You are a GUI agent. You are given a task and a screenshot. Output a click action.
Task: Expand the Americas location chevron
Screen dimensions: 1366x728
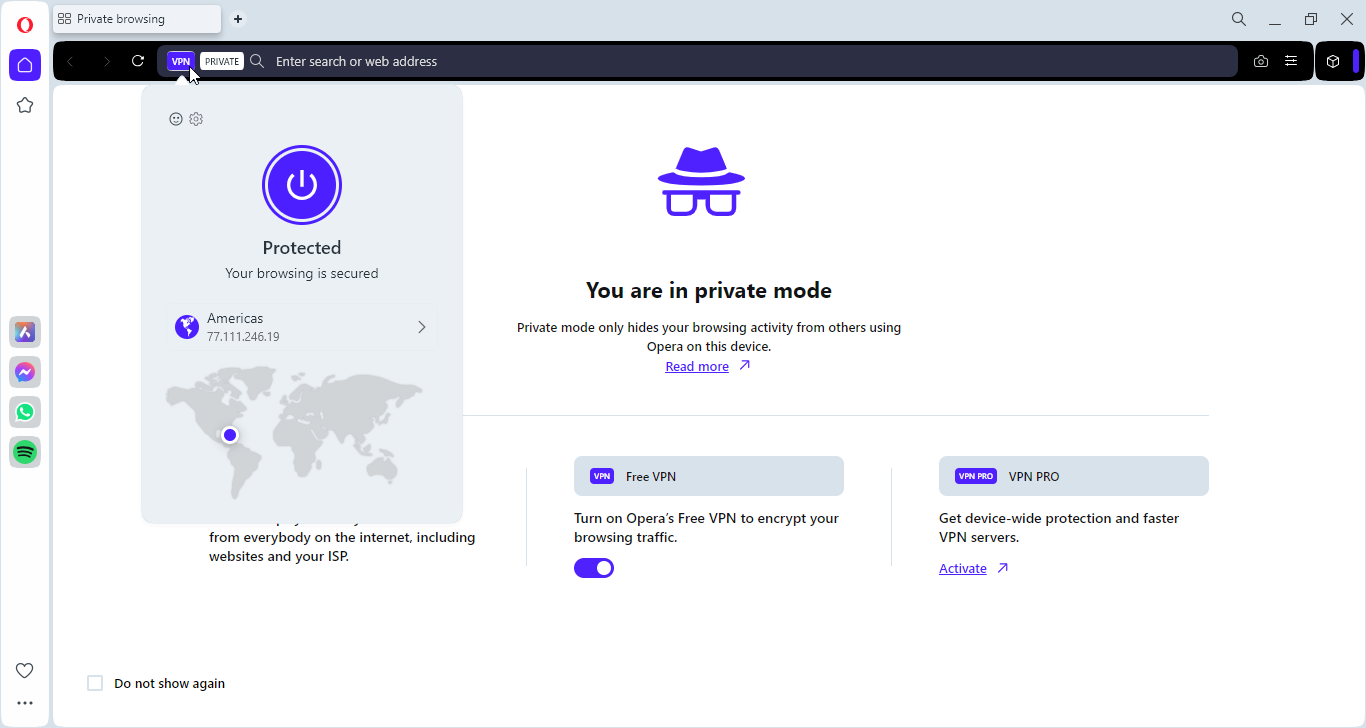pyautogui.click(x=421, y=327)
